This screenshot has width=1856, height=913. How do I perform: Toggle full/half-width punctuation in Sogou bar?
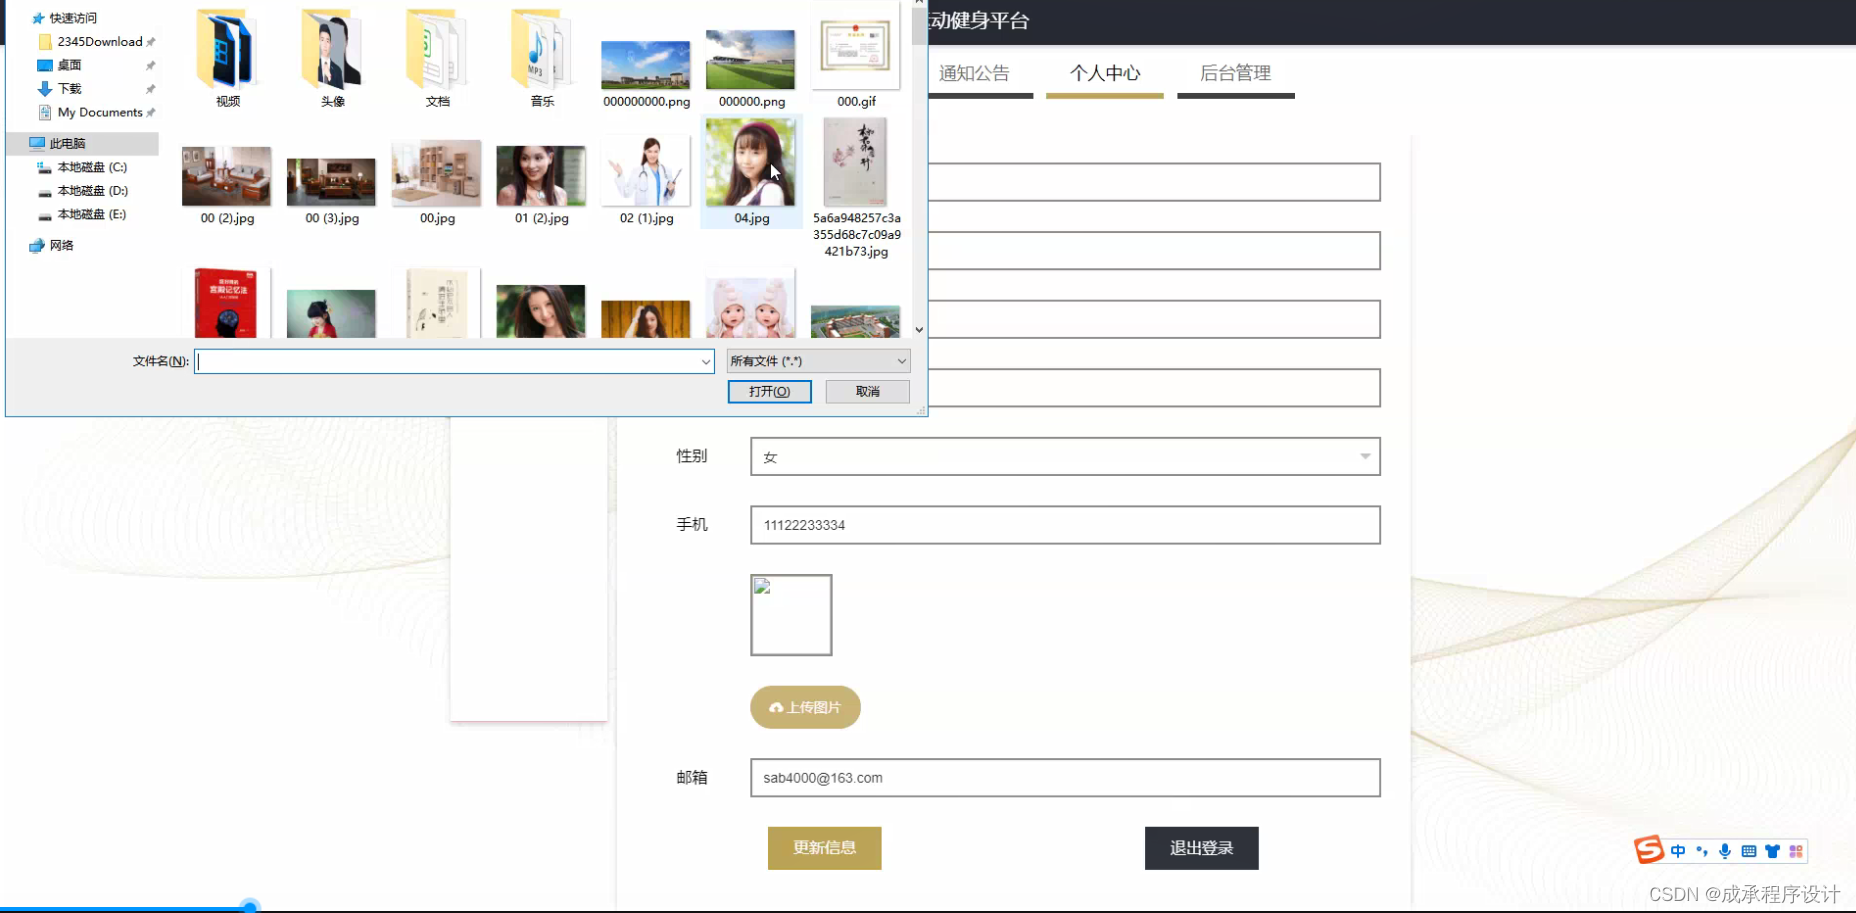pyautogui.click(x=1701, y=851)
